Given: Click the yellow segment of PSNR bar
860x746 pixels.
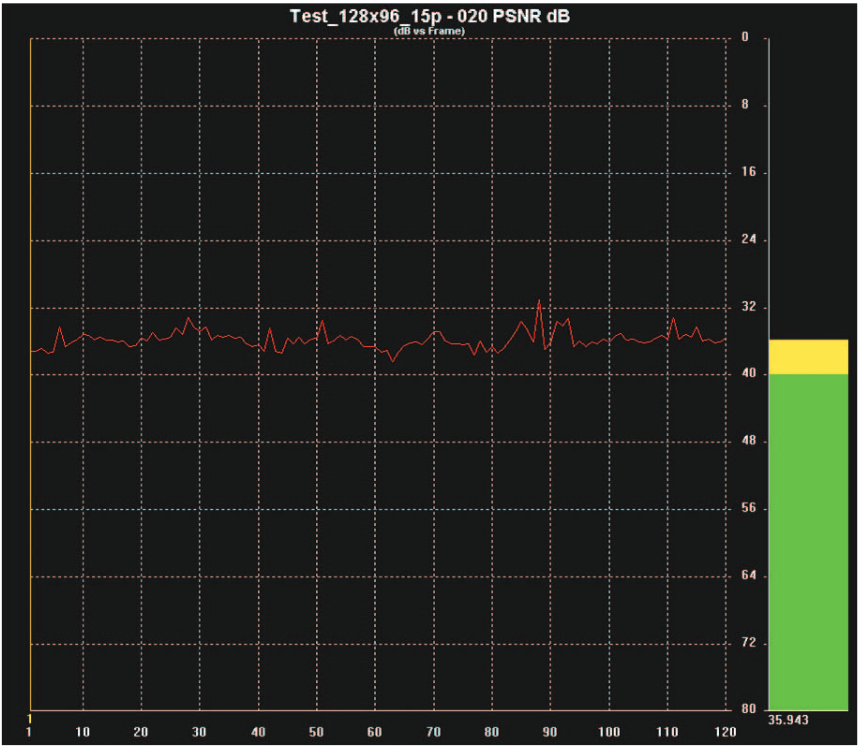Looking at the screenshot, I should click(x=808, y=357).
